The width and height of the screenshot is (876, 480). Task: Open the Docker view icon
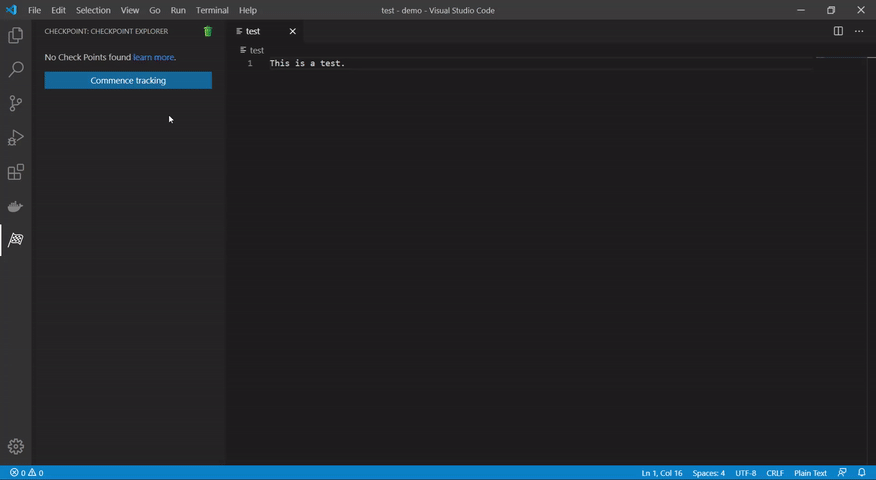[16, 206]
